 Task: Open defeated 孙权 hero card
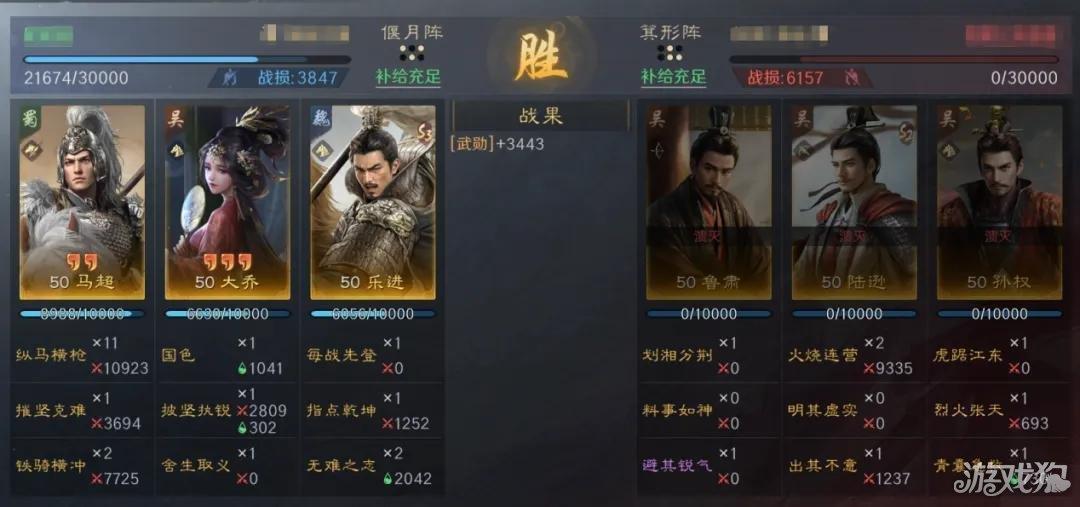click(999, 202)
